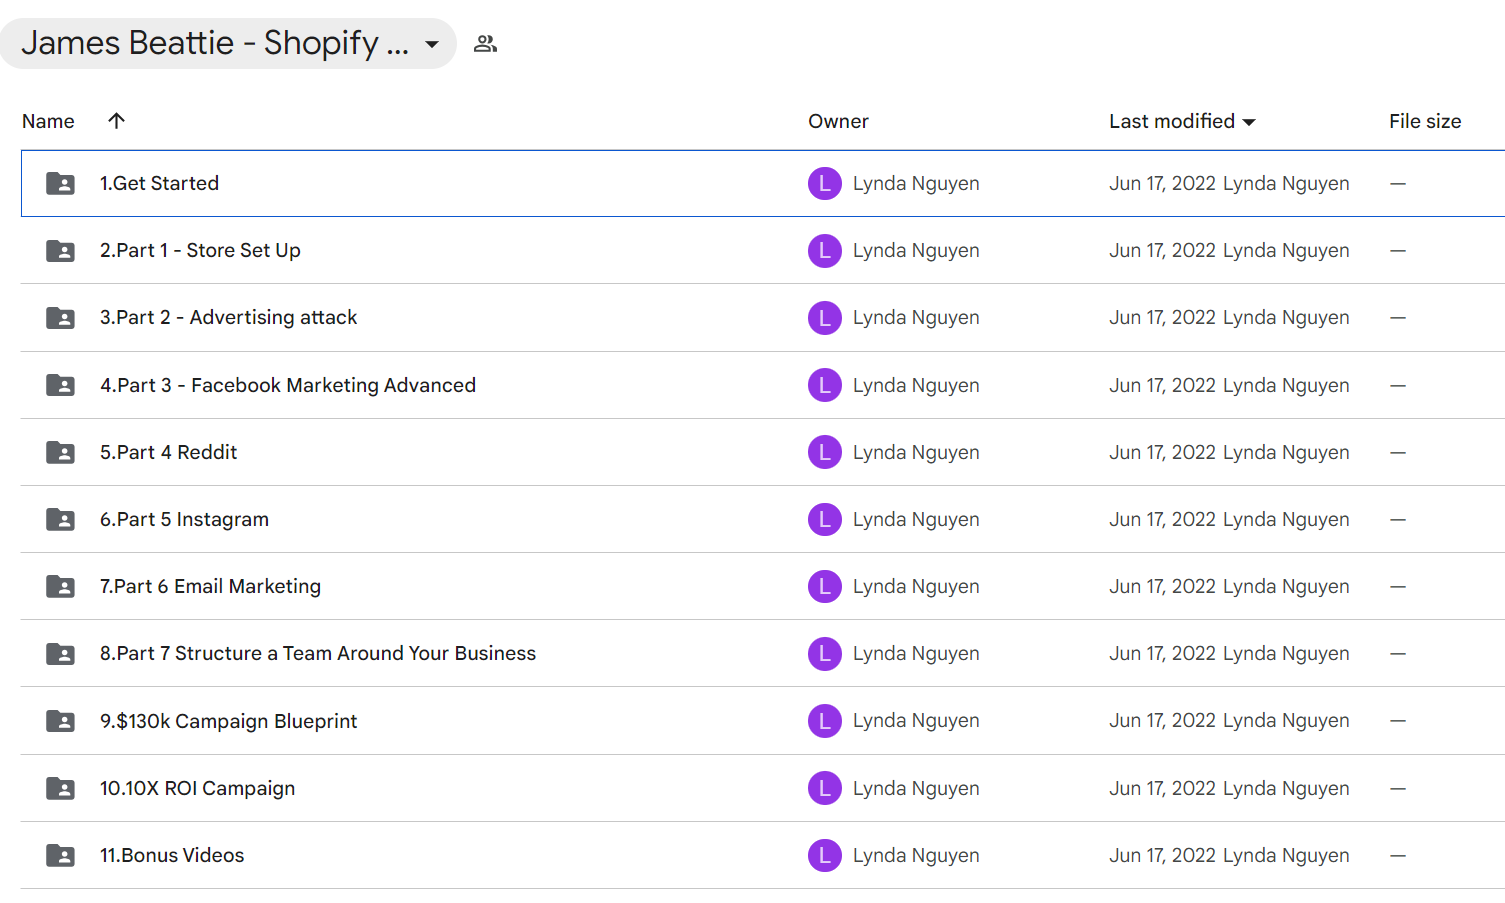1505x903 pixels.
Task: Click owner avatar in 2.Part 1 - Store Set Up row
Action: (825, 250)
